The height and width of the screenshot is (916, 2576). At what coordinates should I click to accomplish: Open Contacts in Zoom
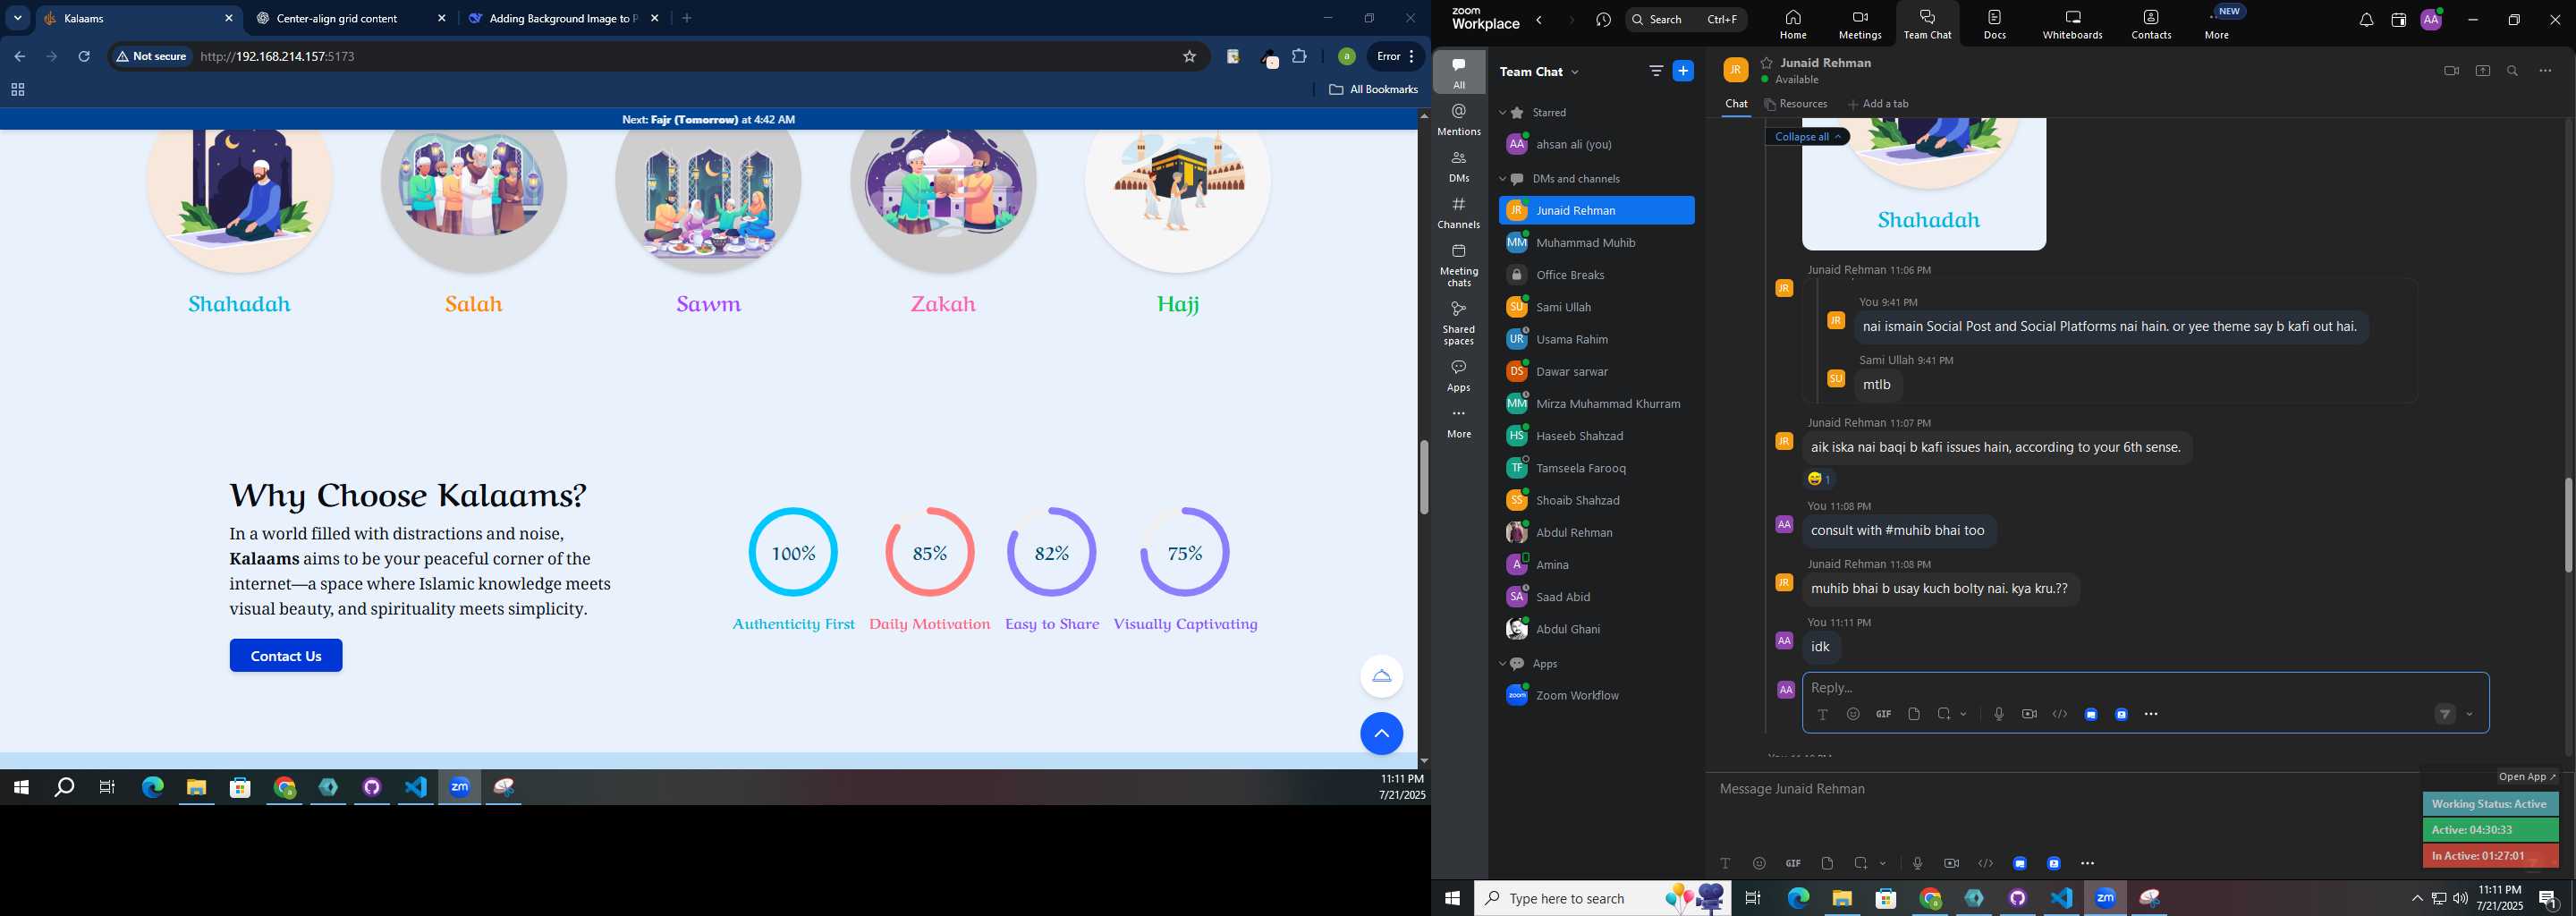2151,24
